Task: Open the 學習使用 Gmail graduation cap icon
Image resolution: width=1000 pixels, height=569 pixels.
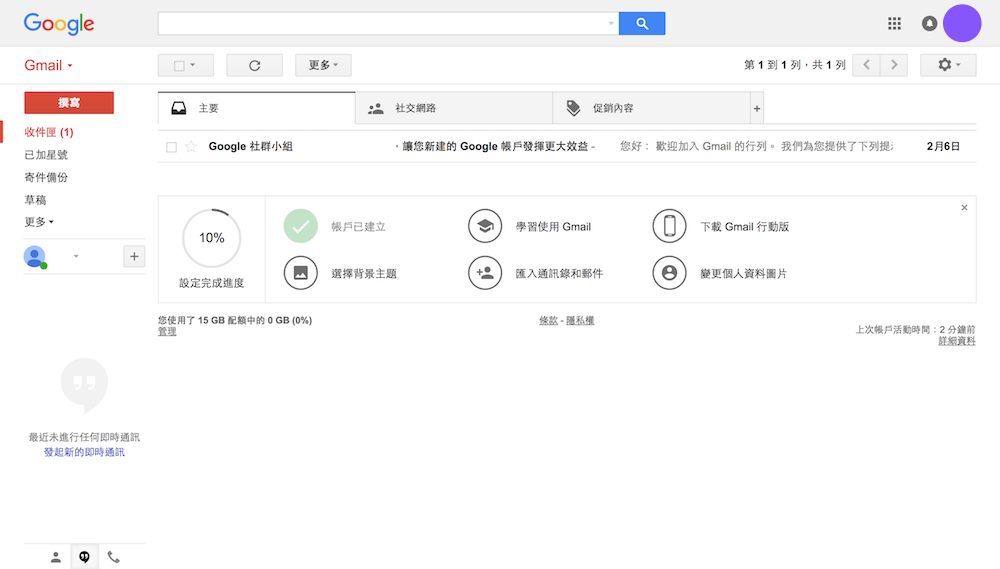Action: [485, 226]
